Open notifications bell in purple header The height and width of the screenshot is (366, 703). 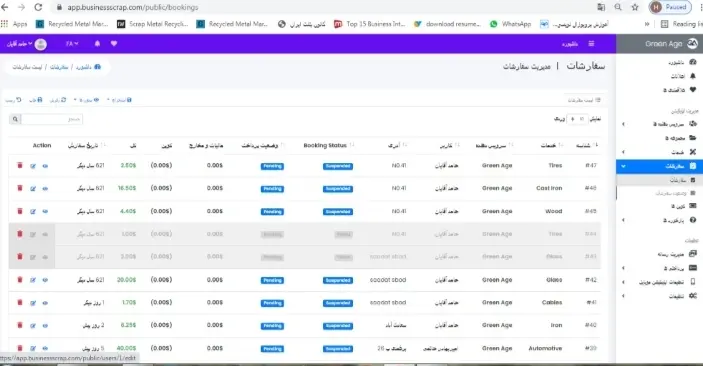[97, 44]
